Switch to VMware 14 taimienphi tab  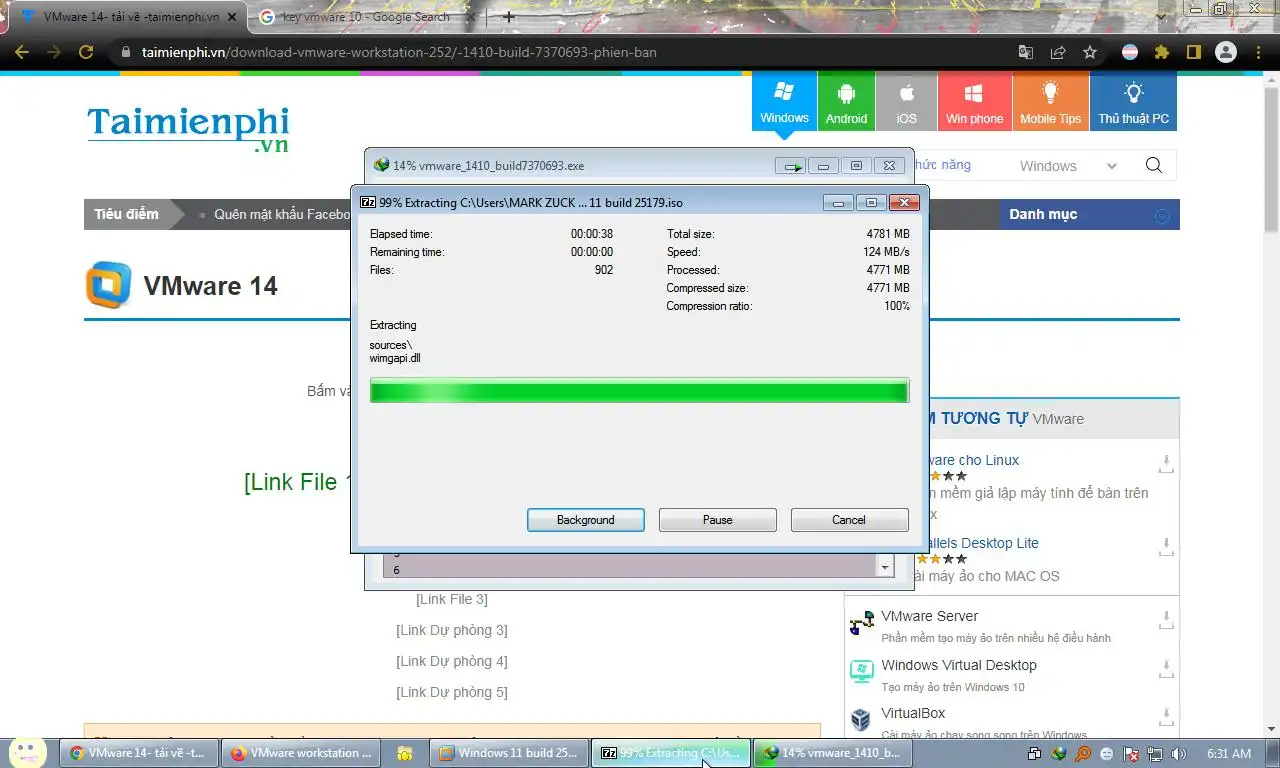(x=127, y=17)
